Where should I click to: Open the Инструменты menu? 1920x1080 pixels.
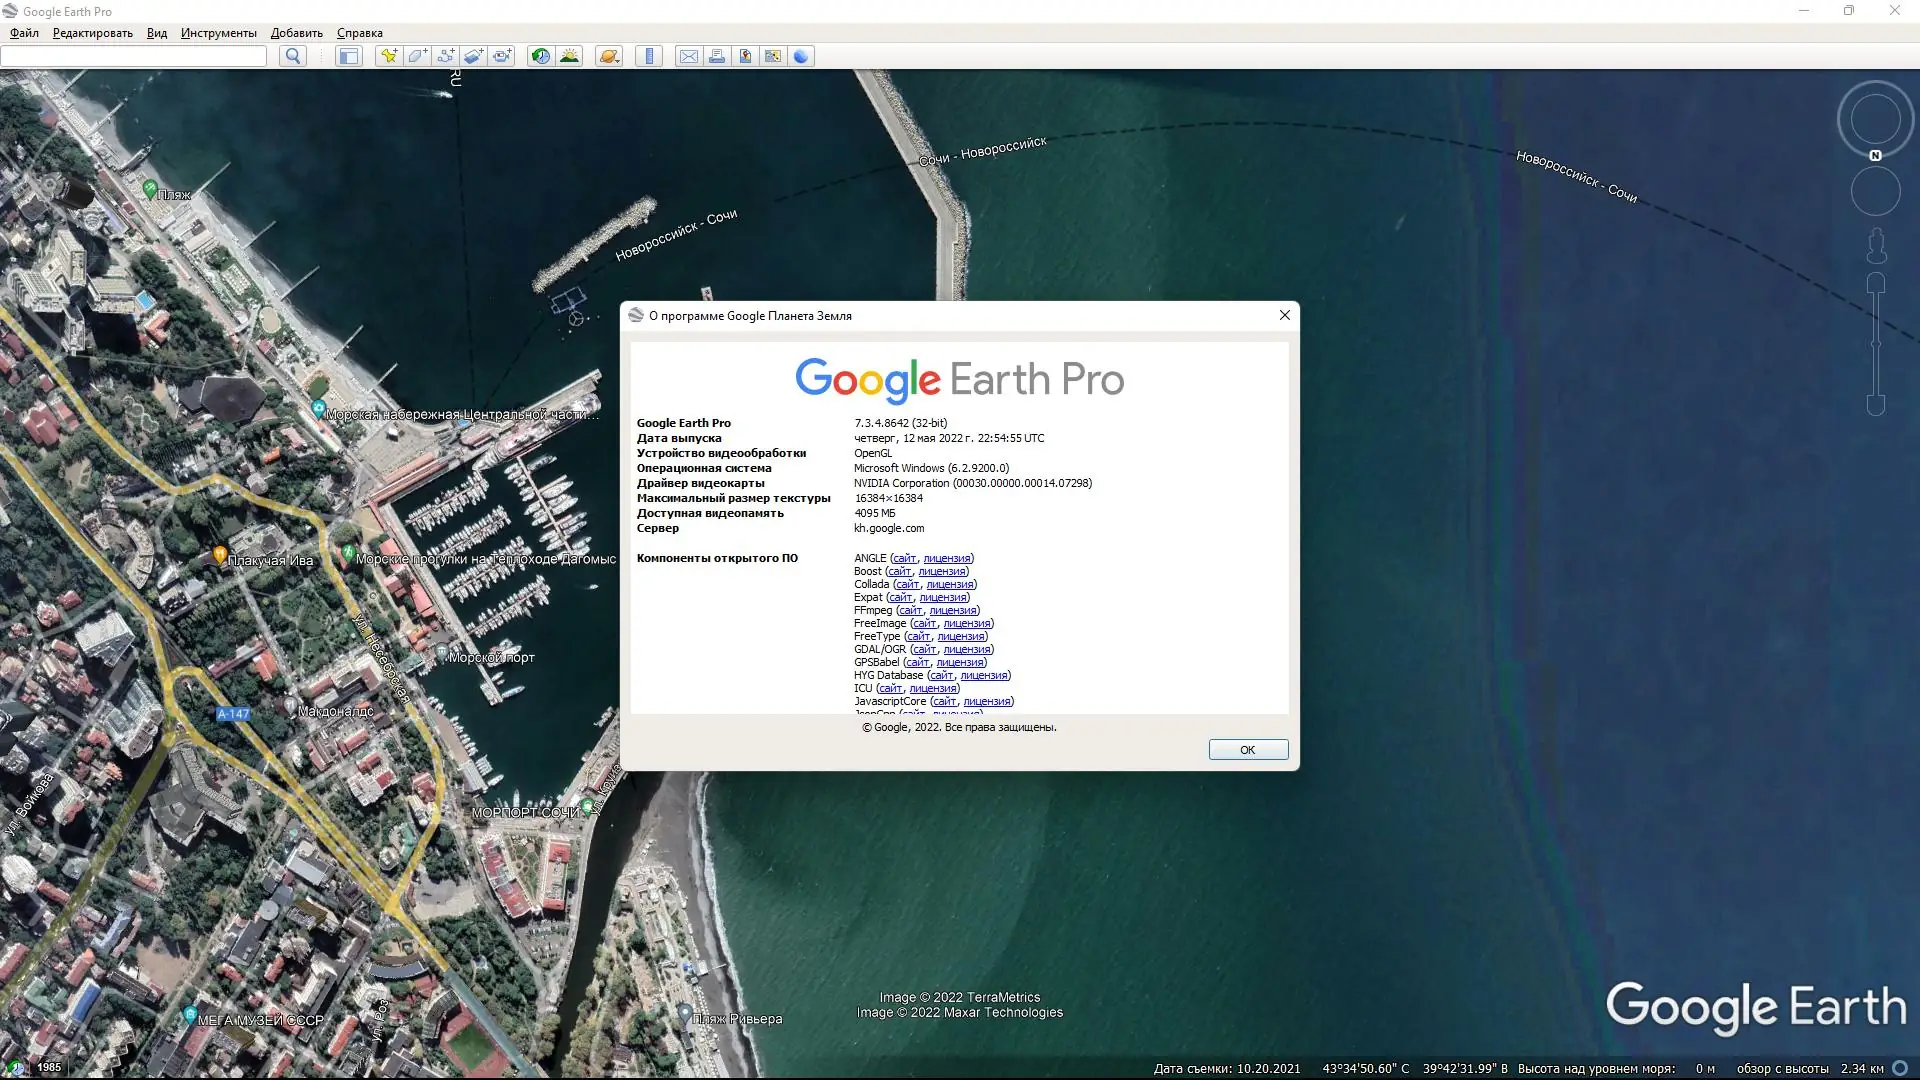217,32
